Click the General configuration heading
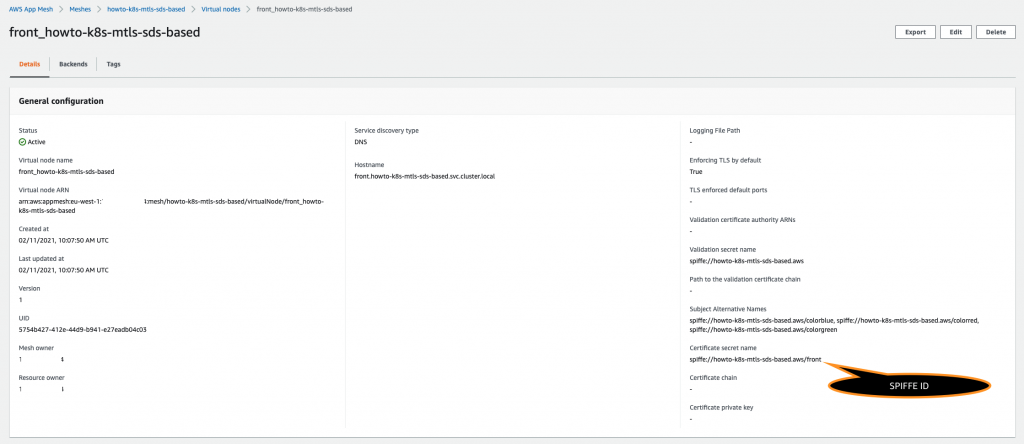 61,101
